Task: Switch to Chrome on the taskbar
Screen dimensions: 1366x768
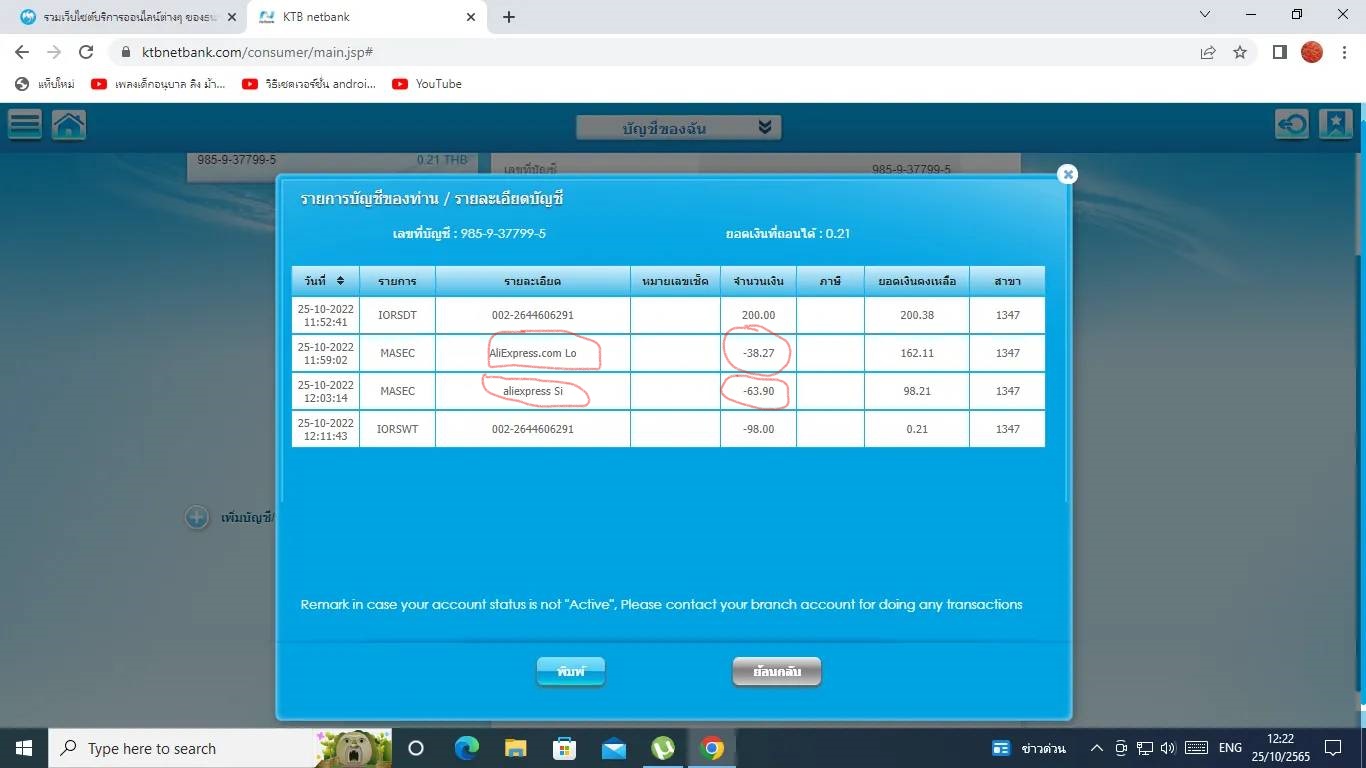Action: (x=711, y=748)
